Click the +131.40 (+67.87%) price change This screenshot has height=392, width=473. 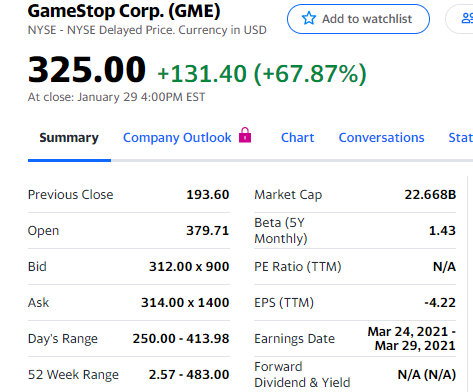pyautogui.click(x=262, y=74)
